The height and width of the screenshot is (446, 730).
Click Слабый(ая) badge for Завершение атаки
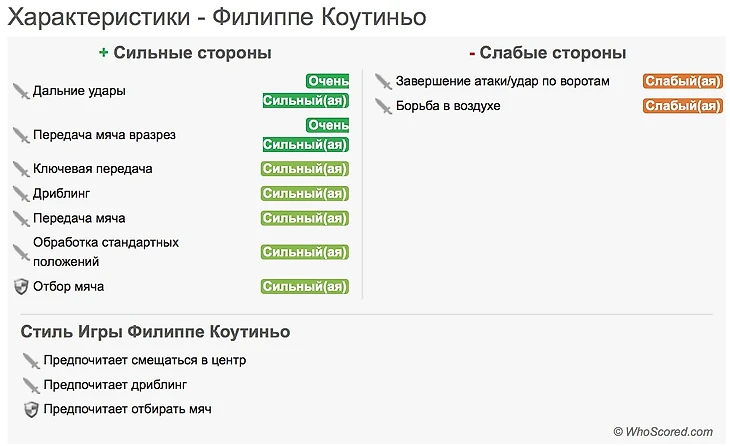[x=682, y=81]
